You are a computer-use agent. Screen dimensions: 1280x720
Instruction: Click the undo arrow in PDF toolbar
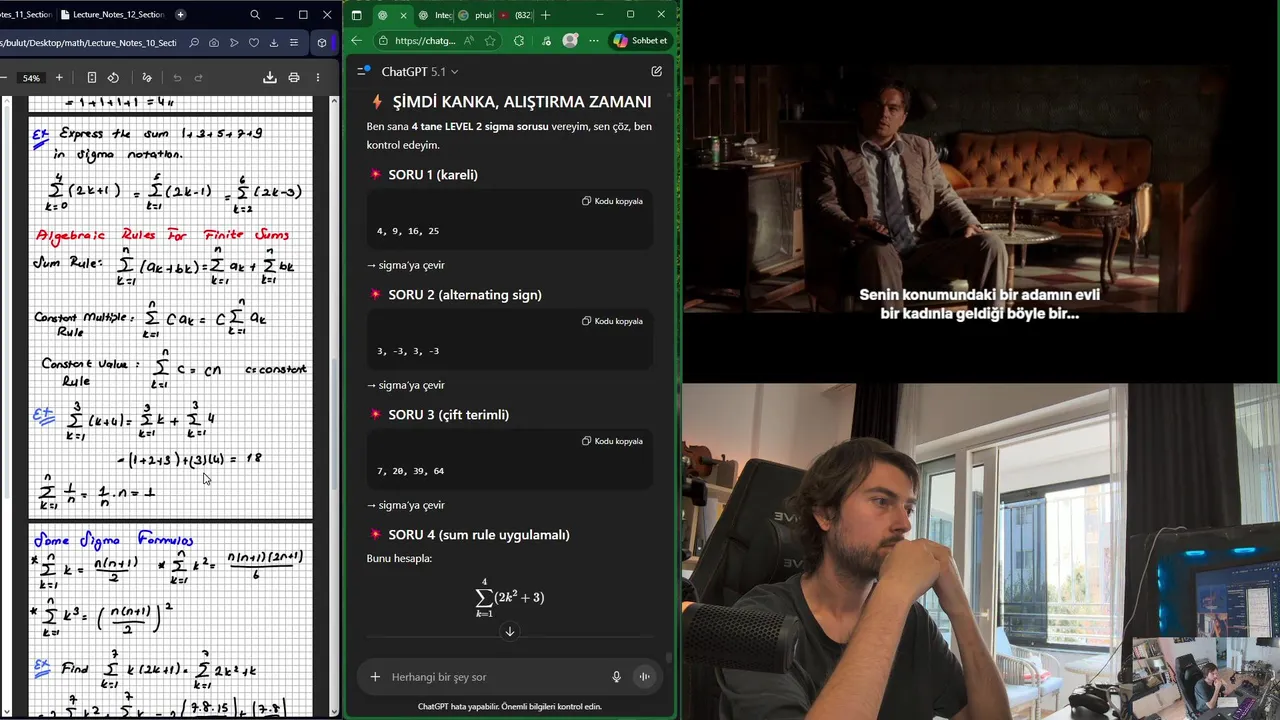tap(177, 78)
